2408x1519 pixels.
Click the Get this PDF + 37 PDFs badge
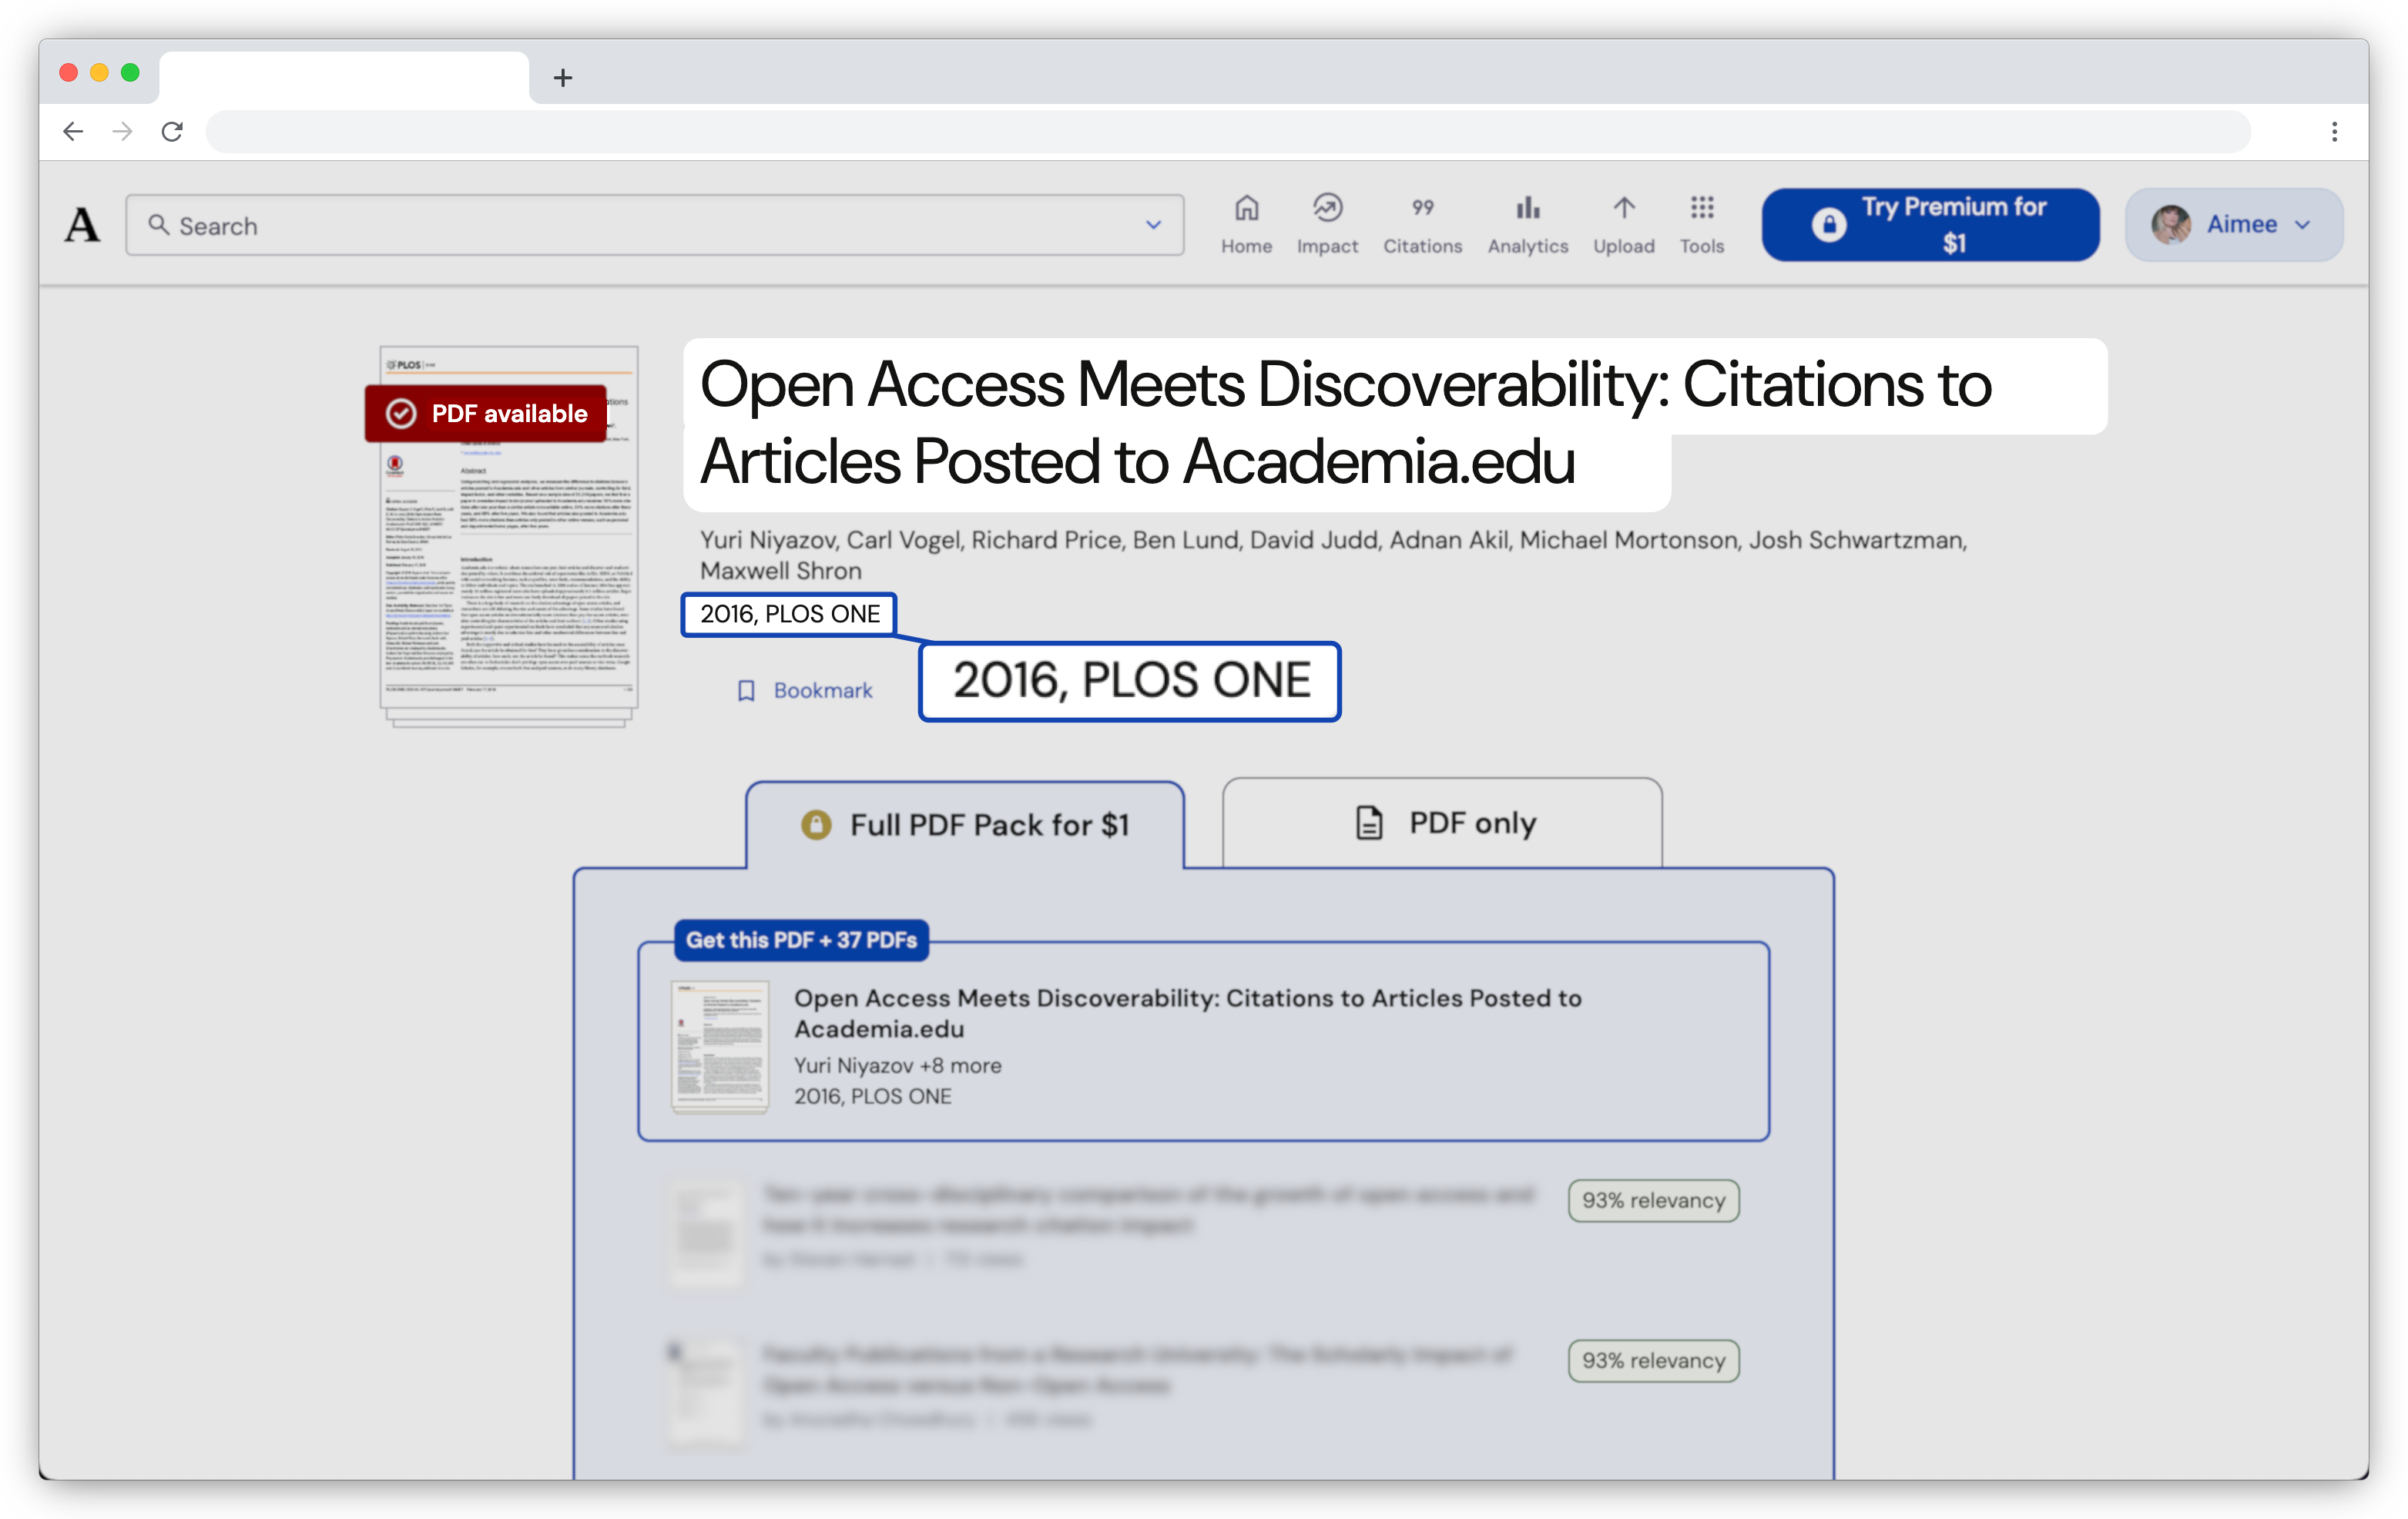[x=801, y=940]
